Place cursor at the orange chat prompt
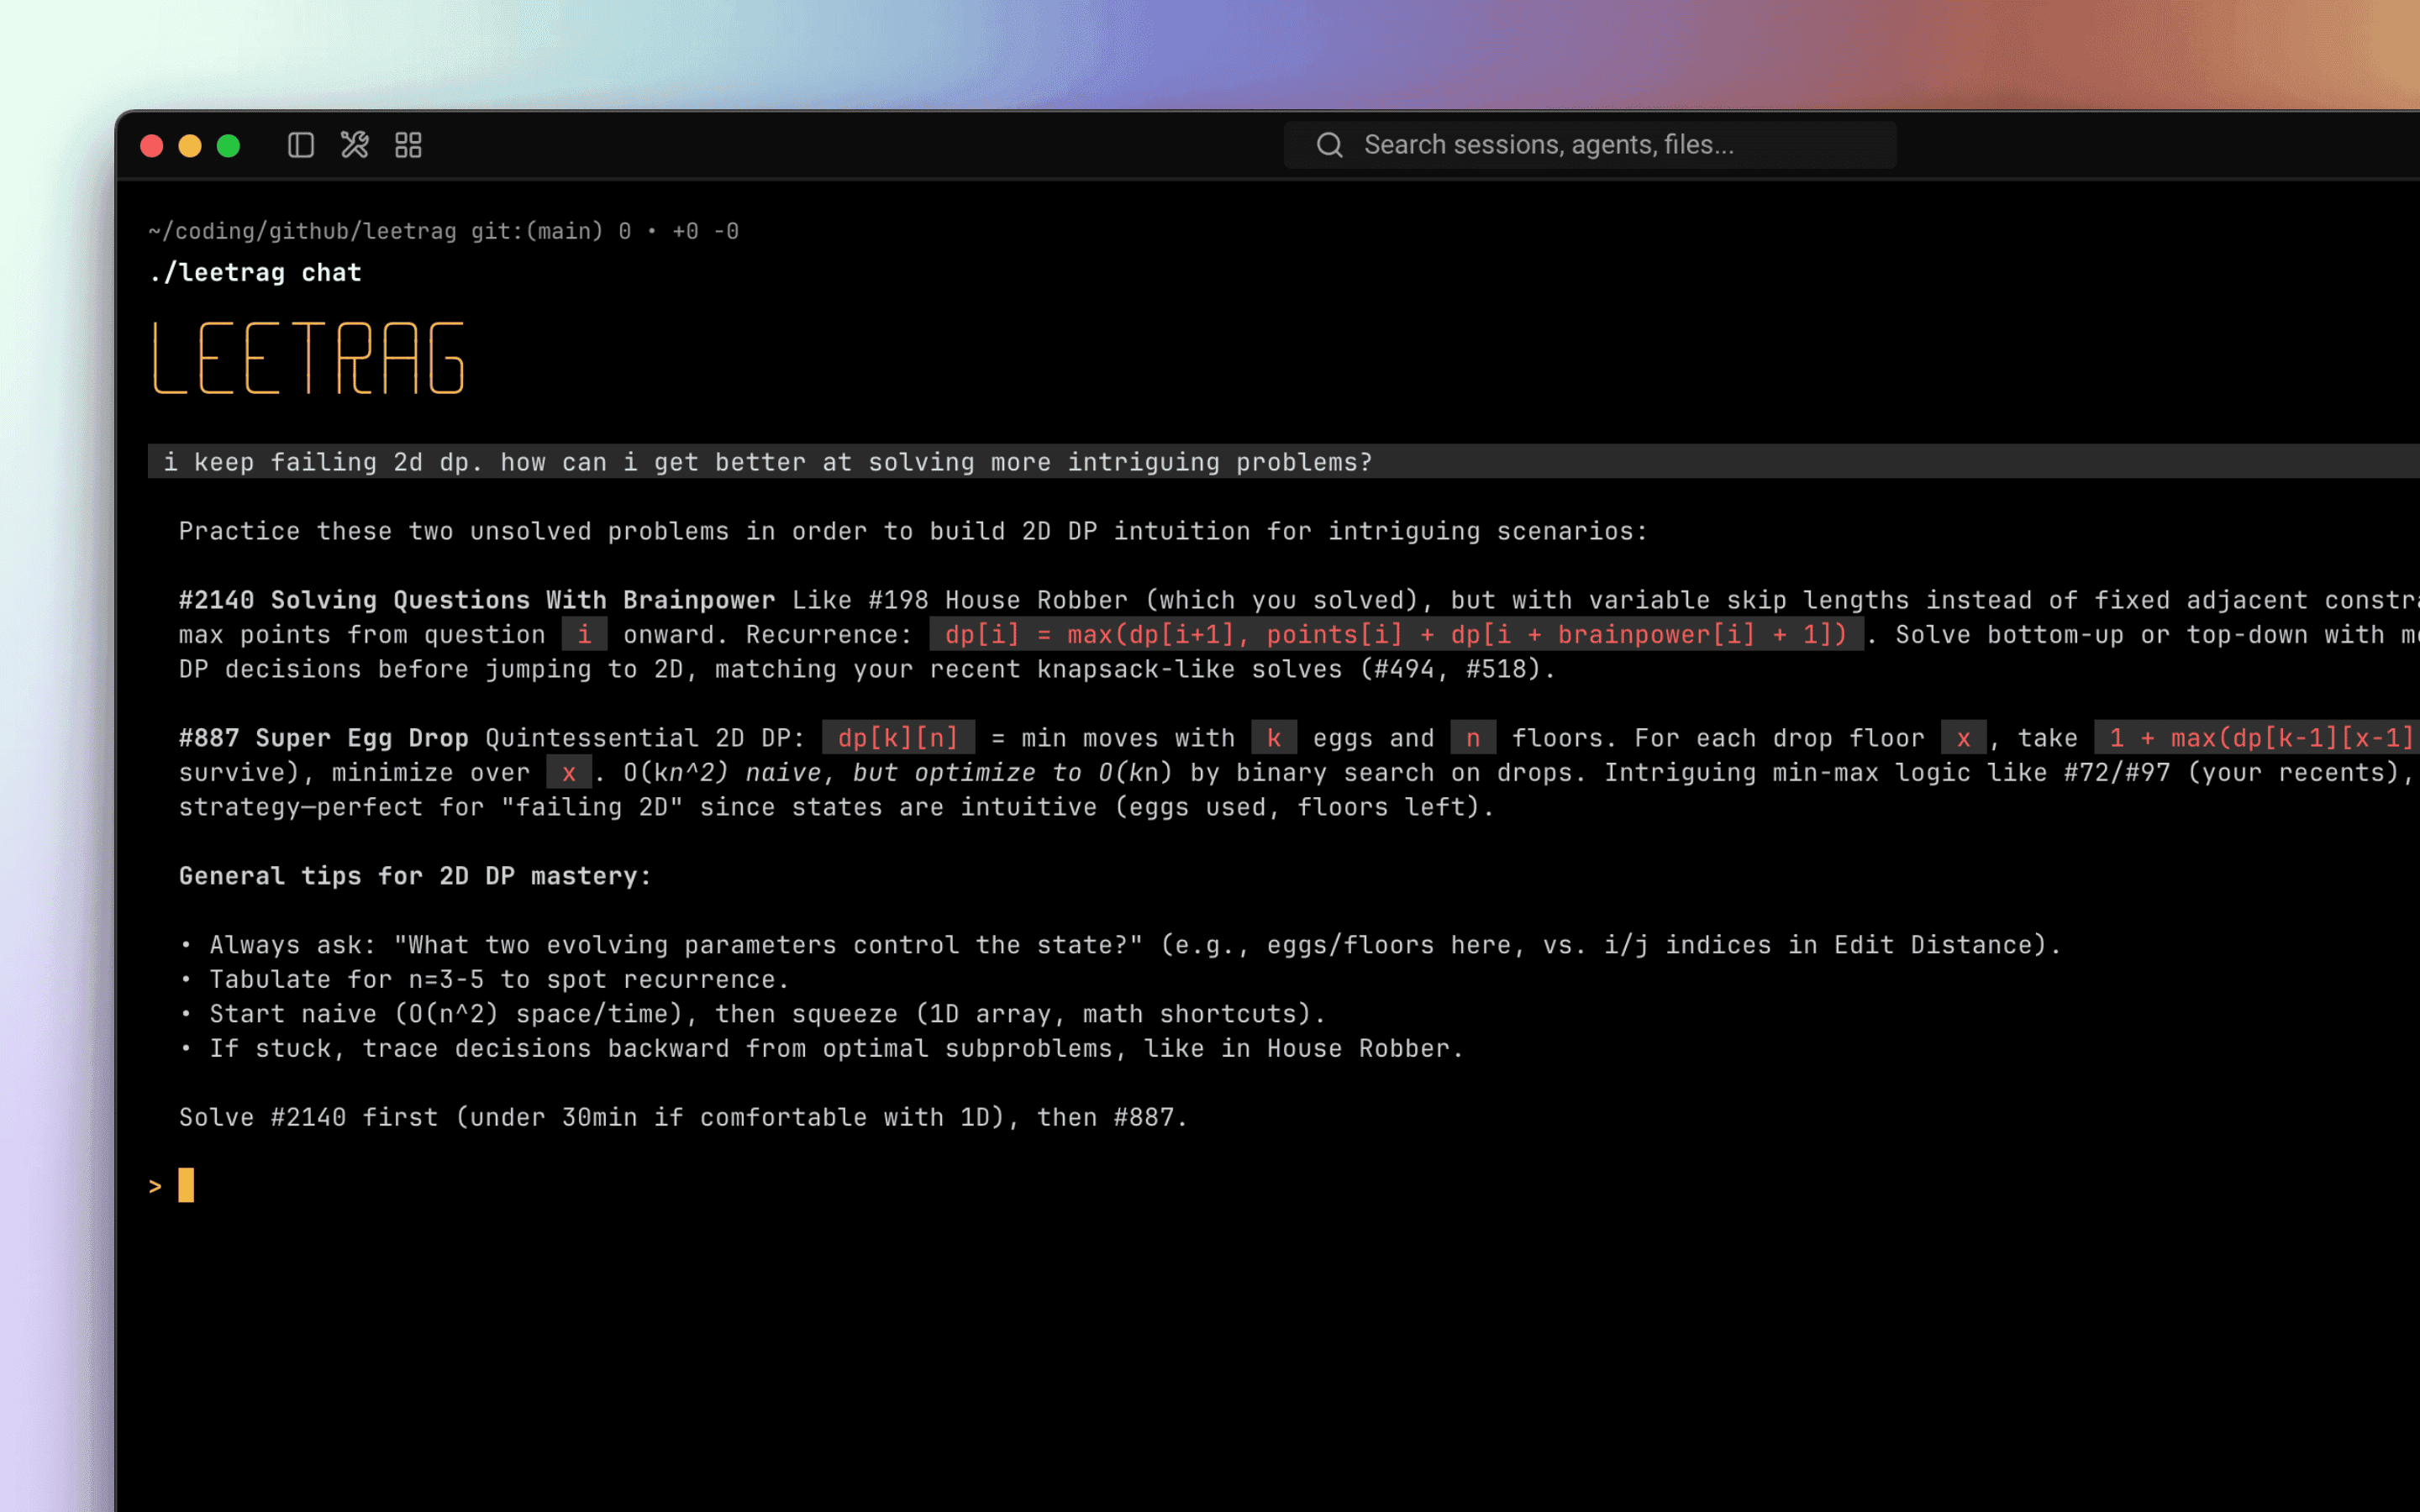 point(186,1186)
